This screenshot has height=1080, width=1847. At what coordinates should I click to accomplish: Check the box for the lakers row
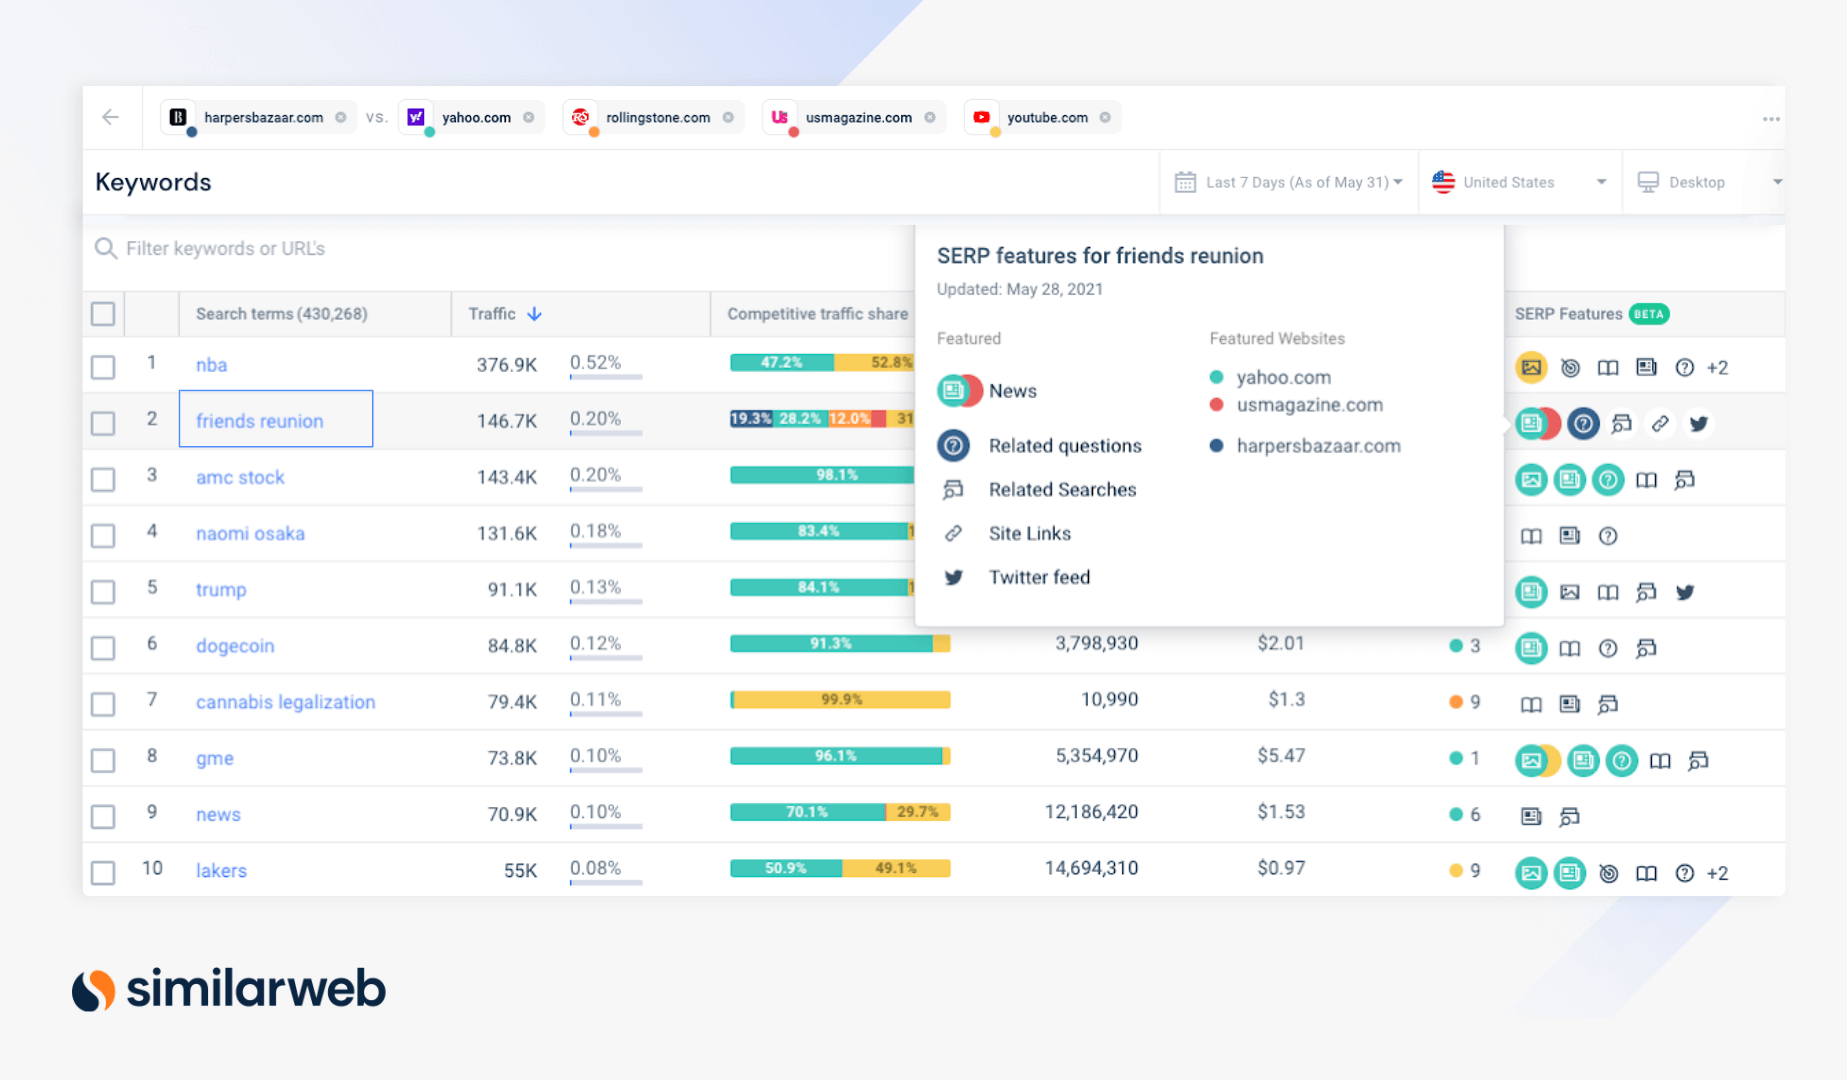pos(103,872)
